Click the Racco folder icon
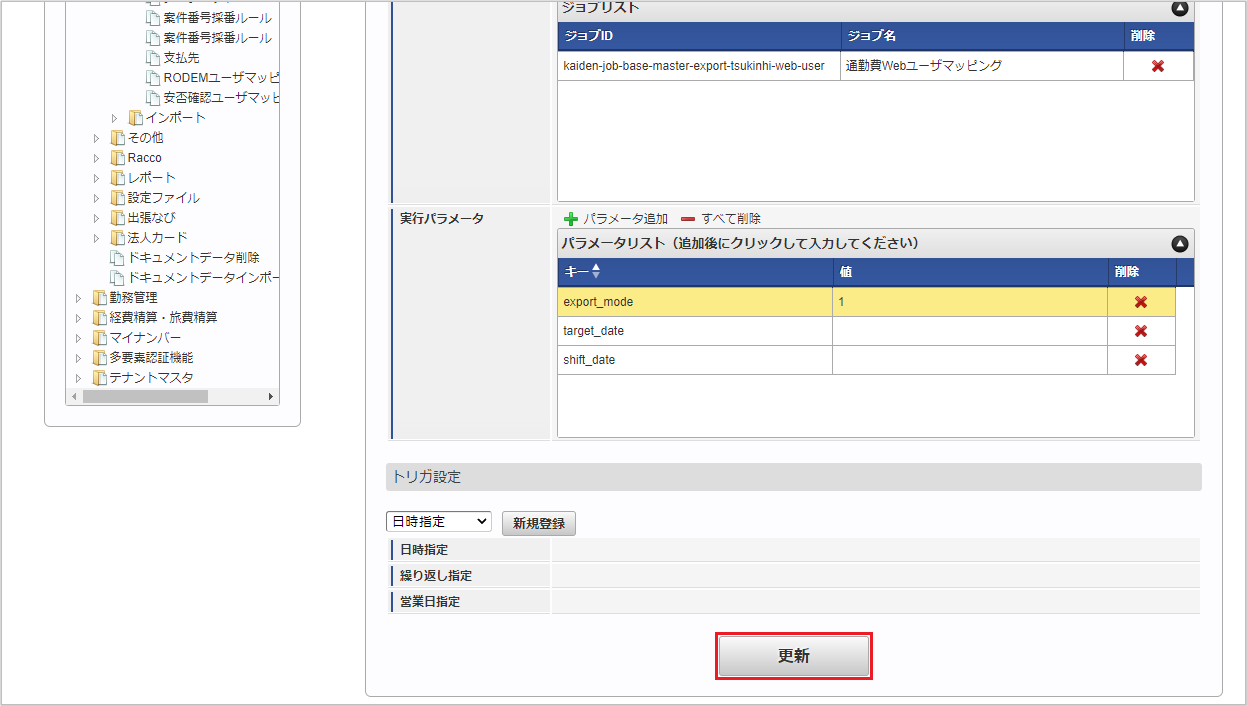The image size is (1247, 706). 117,158
